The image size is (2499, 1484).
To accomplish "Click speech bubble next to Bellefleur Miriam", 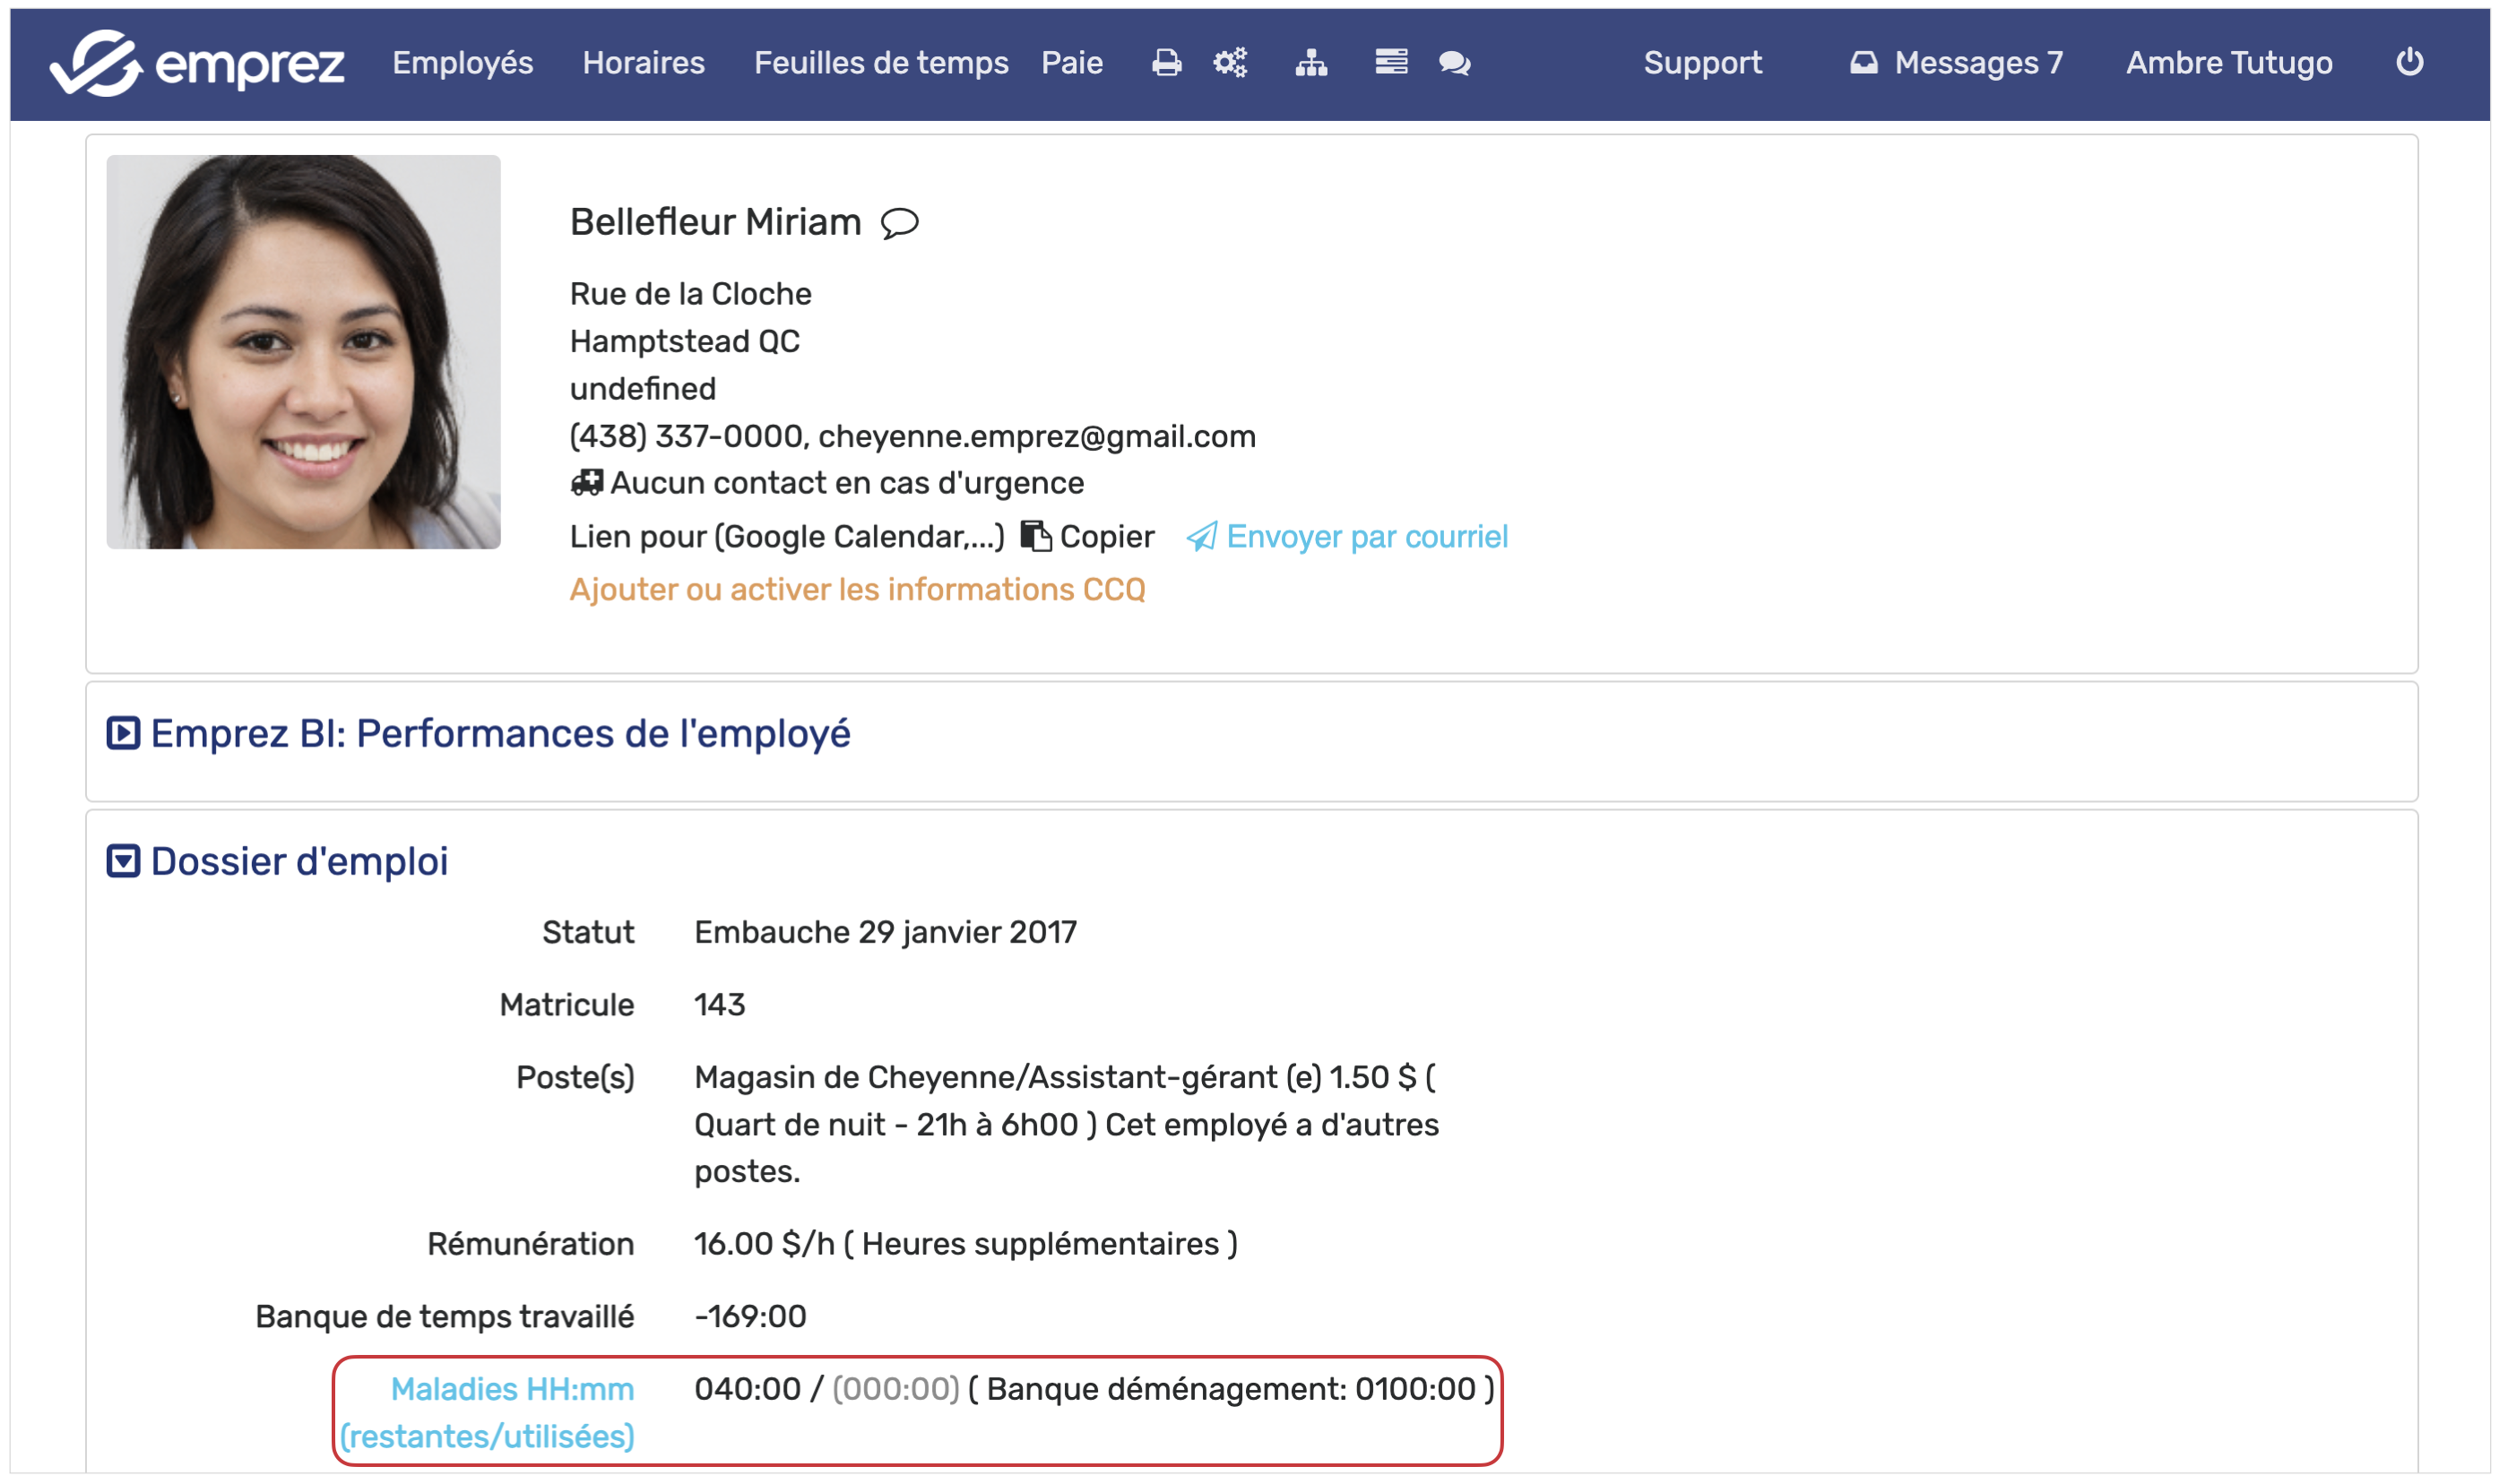I will coord(899,222).
